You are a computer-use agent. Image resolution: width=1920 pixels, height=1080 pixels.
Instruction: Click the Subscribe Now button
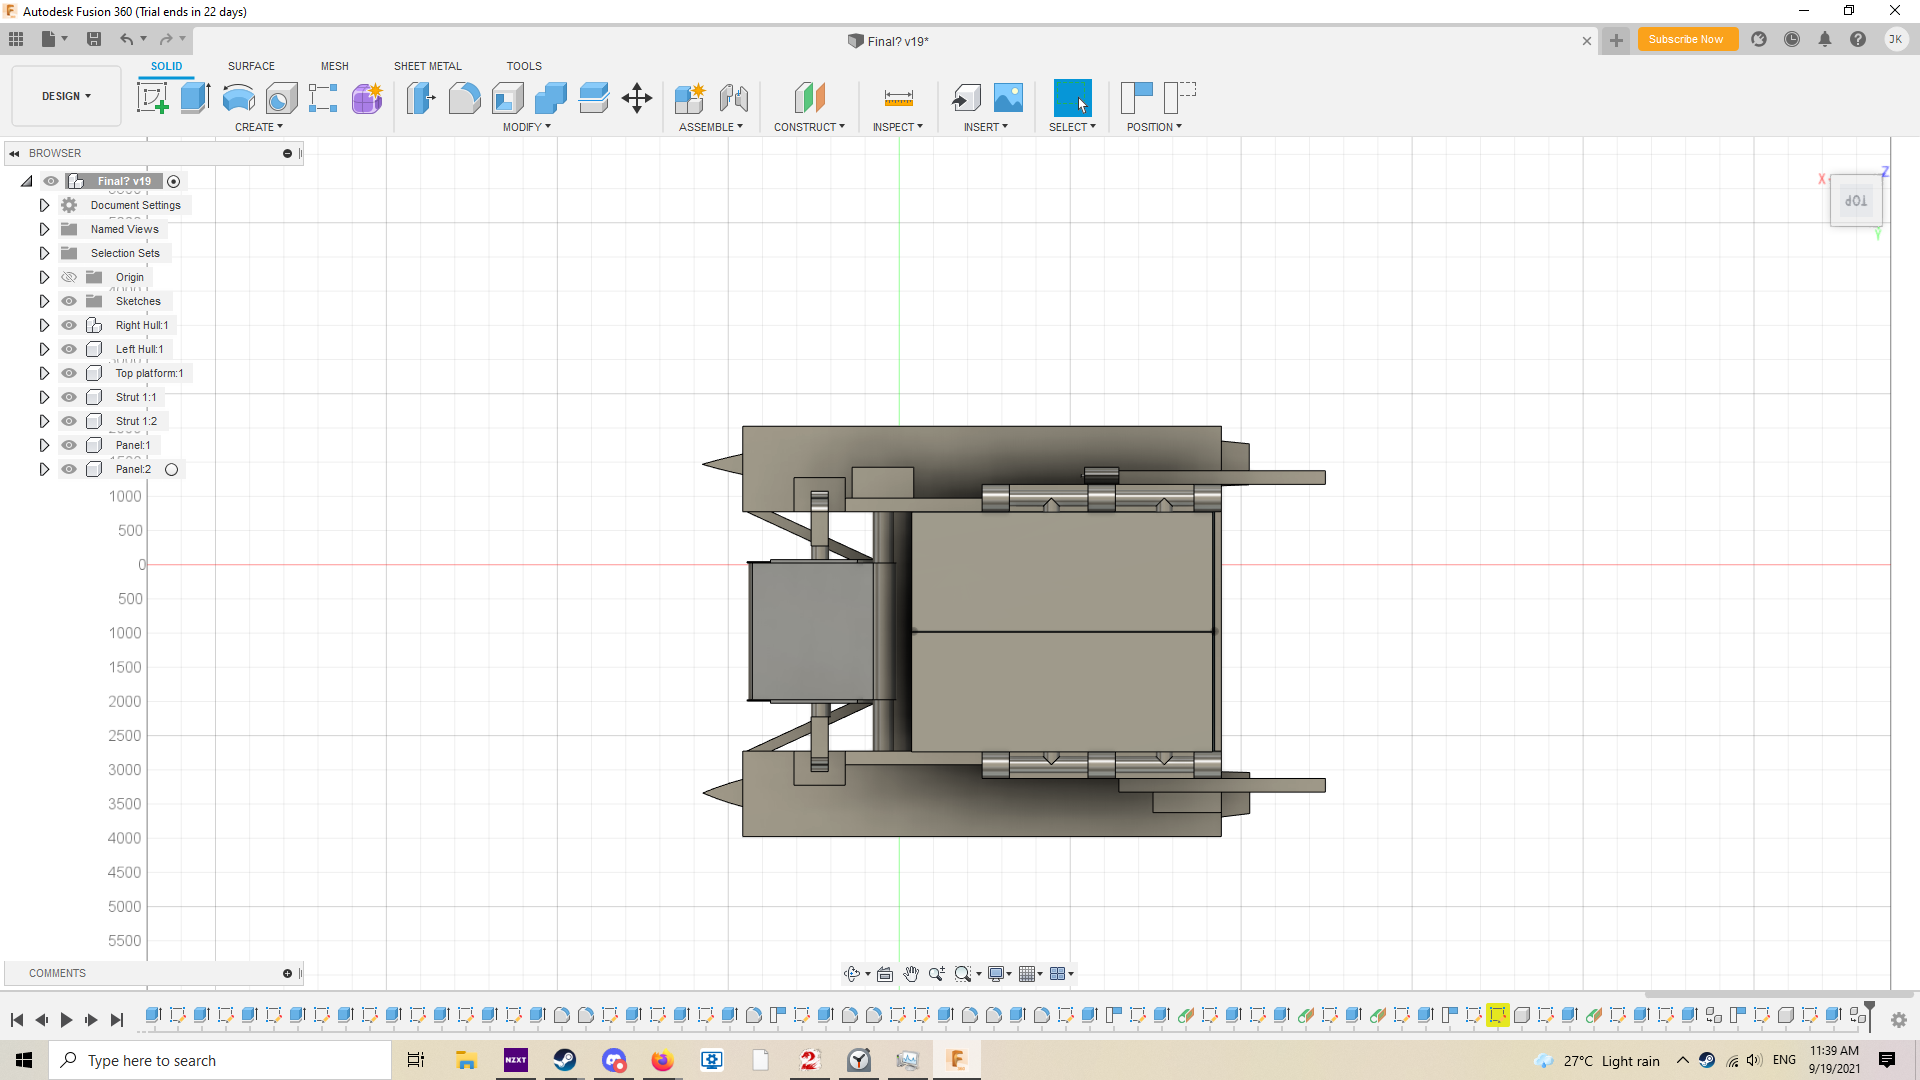click(1685, 40)
